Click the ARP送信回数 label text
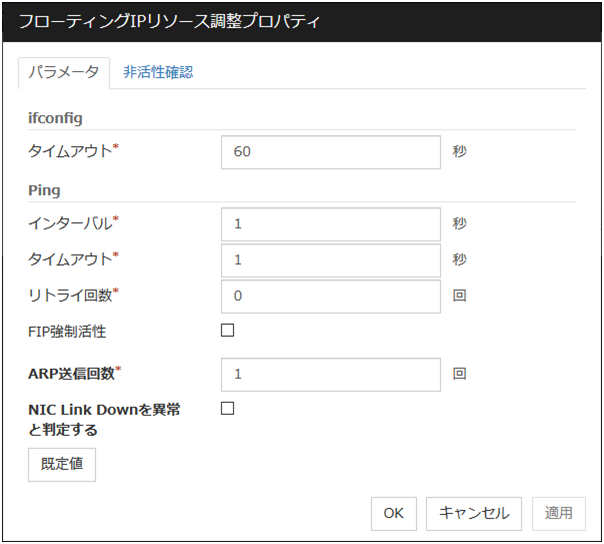This screenshot has height=544, width=604. (71, 374)
